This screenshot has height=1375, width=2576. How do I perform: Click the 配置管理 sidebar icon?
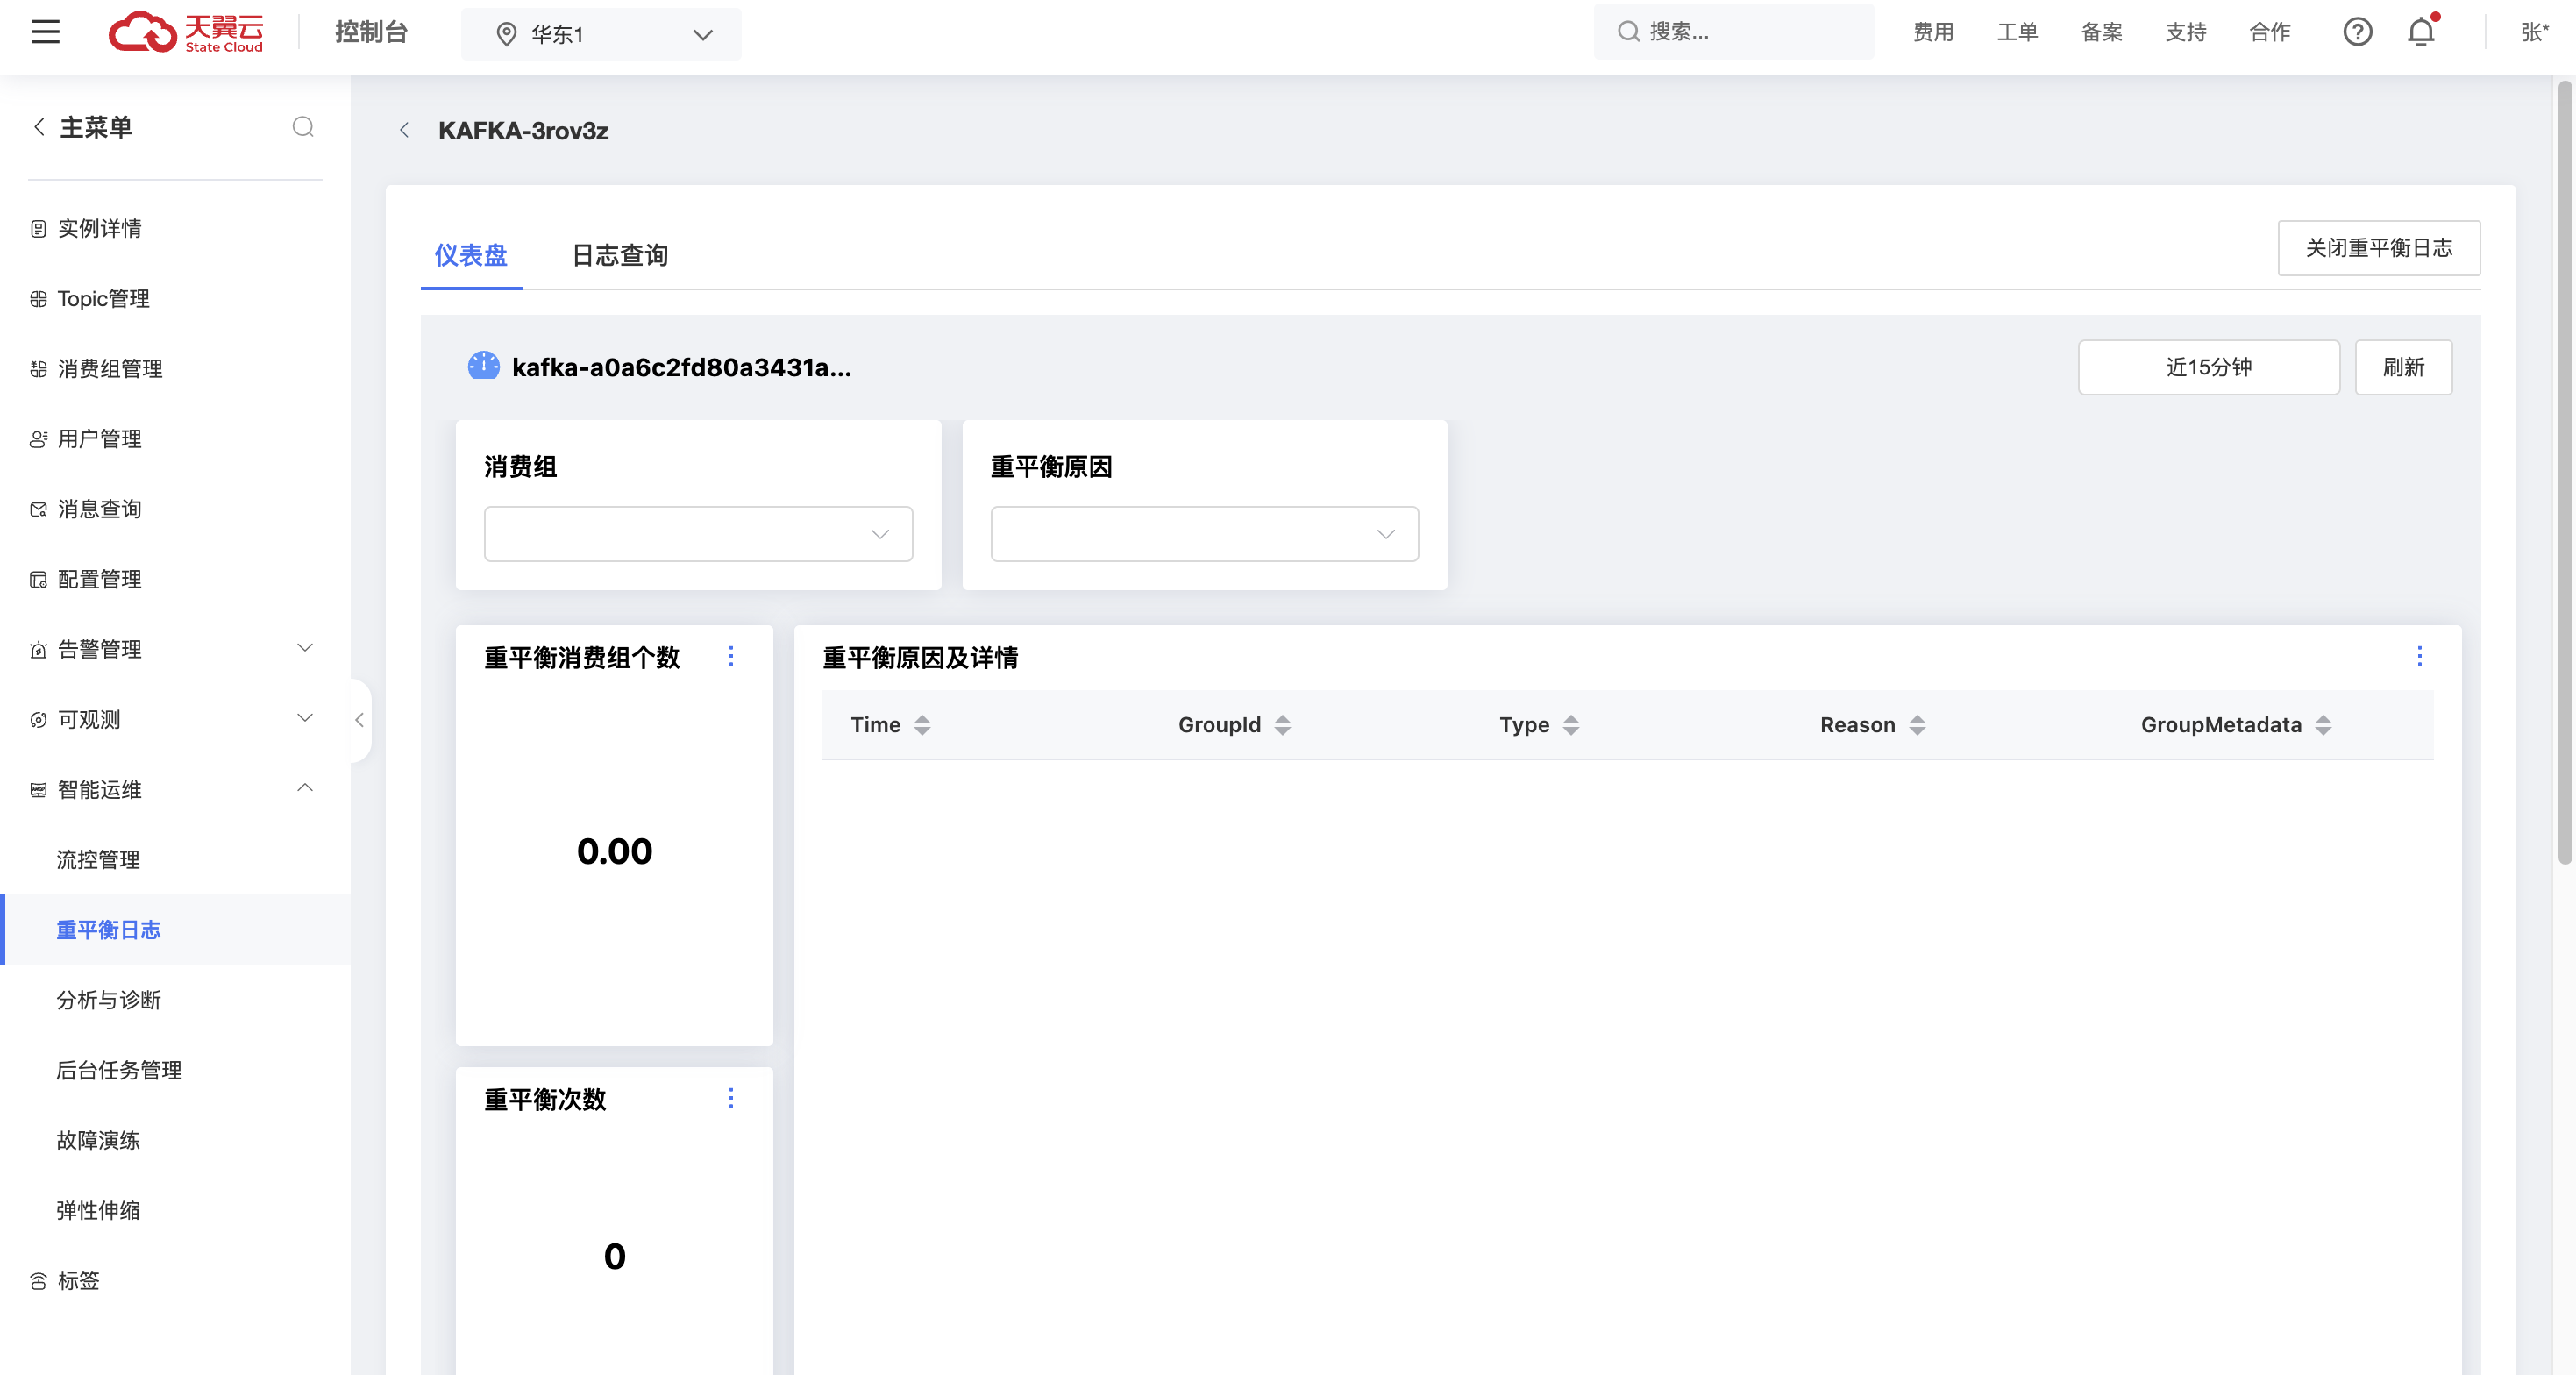pos(38,579)
